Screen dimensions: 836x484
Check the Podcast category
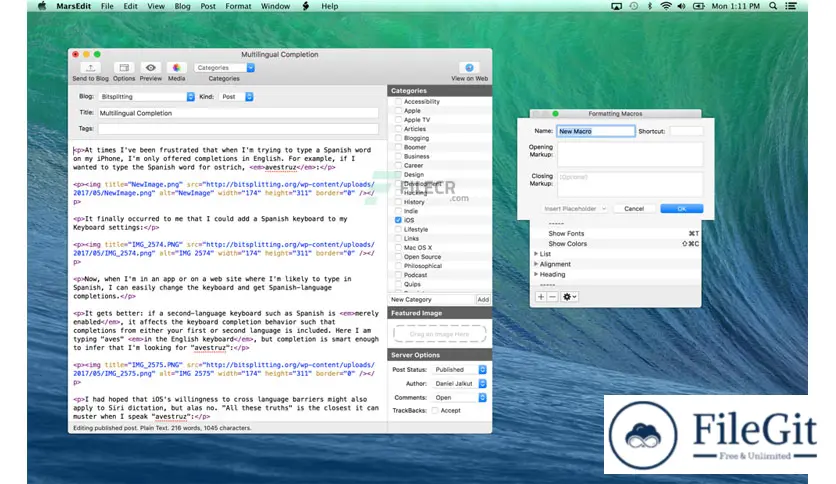(x=398, y=275)
